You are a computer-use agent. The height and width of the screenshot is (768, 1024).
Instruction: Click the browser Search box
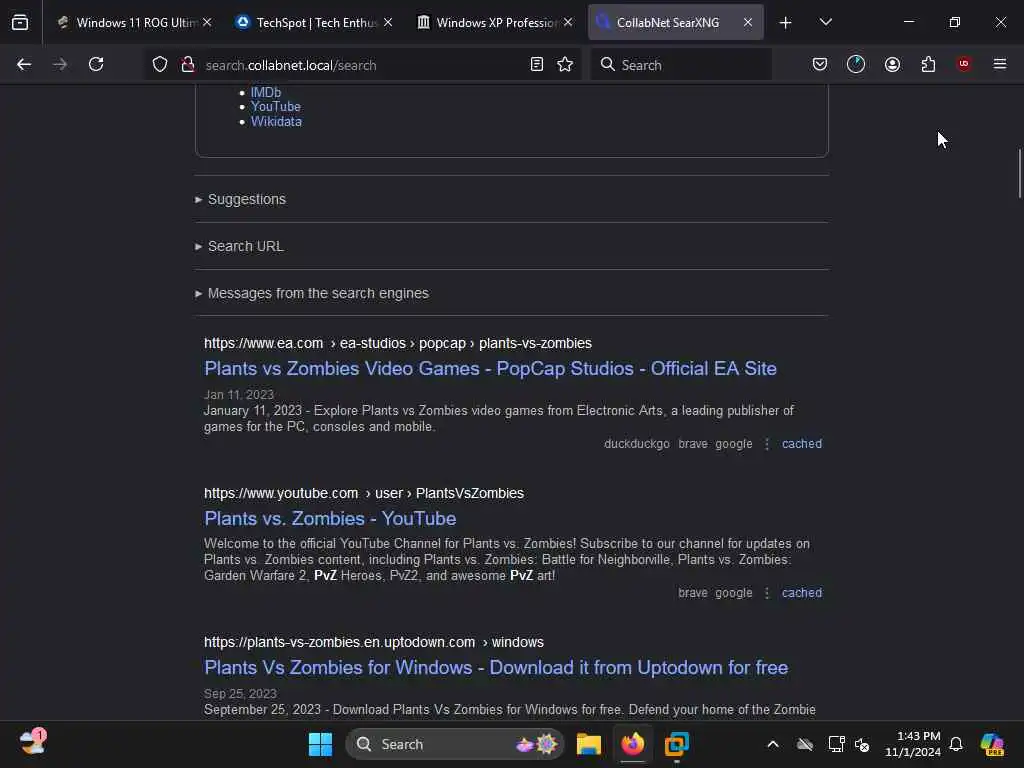pos(681,65)
